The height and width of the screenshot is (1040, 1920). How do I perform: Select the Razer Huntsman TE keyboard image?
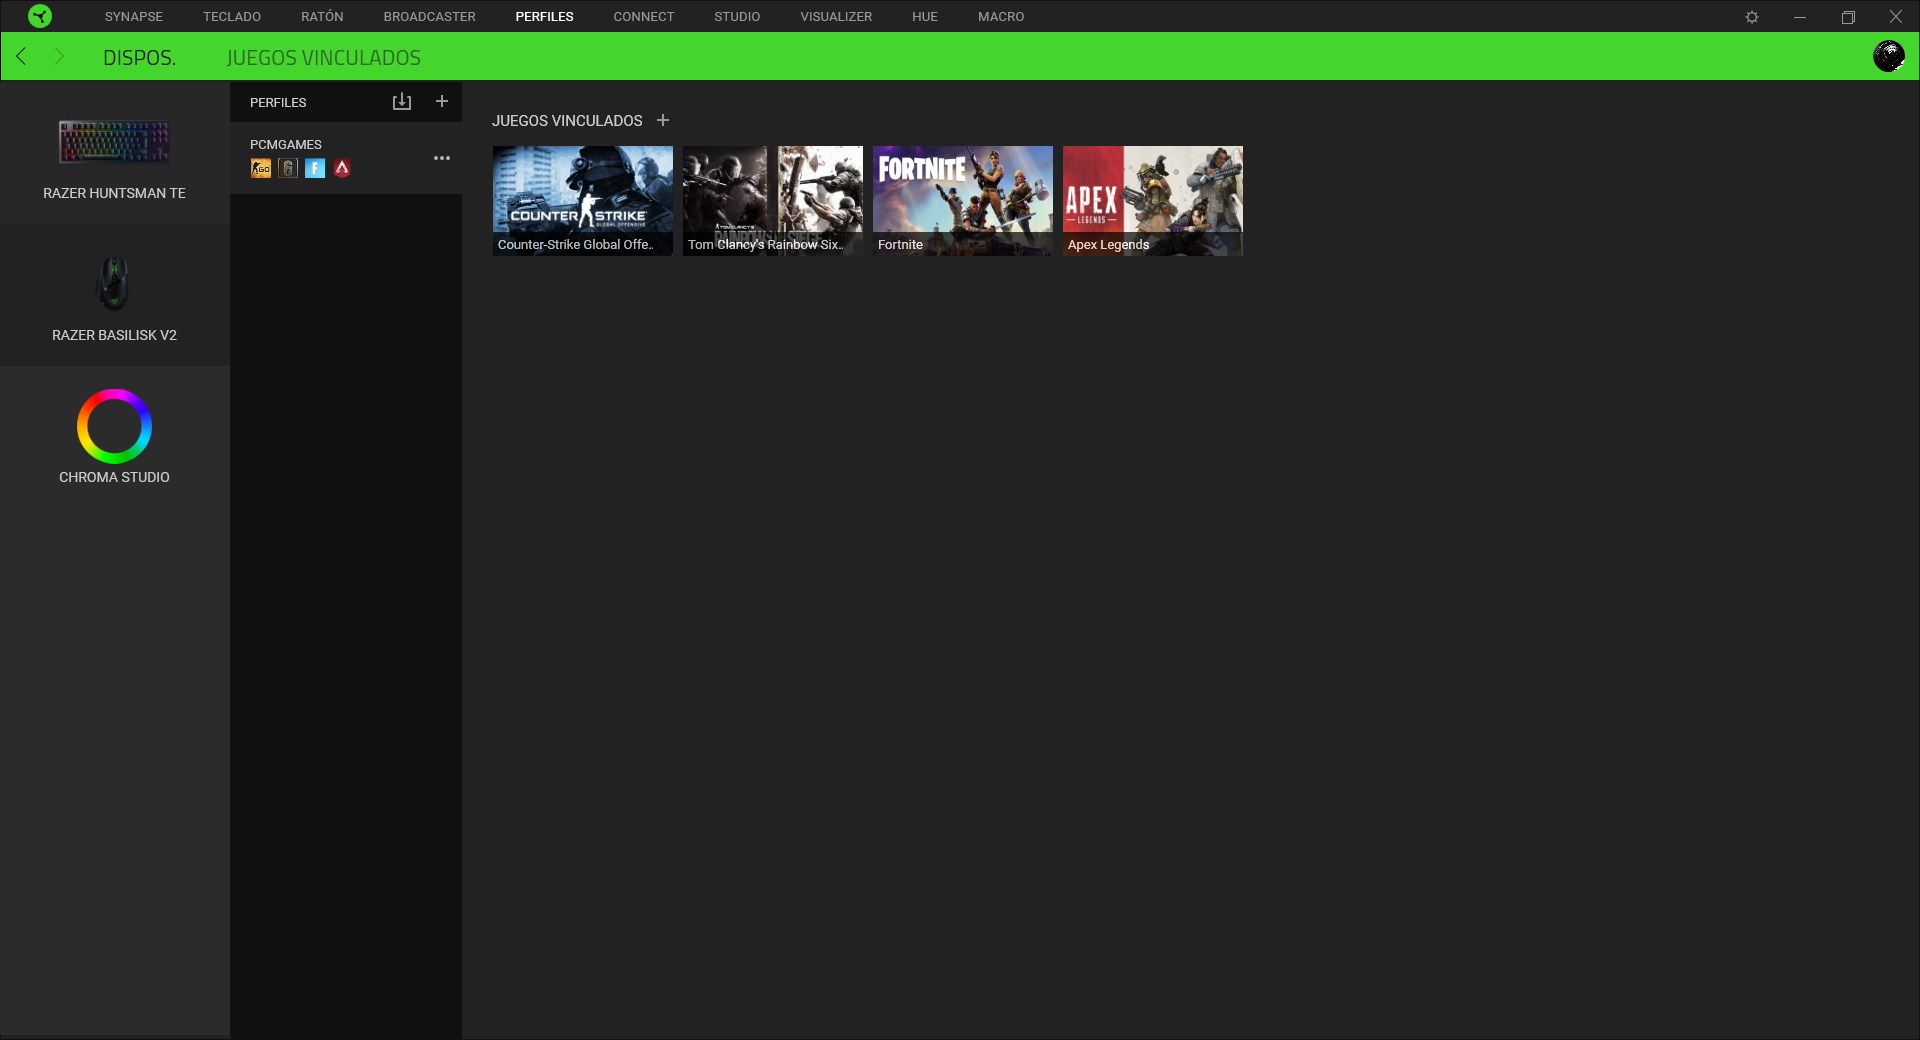(114, 142)
